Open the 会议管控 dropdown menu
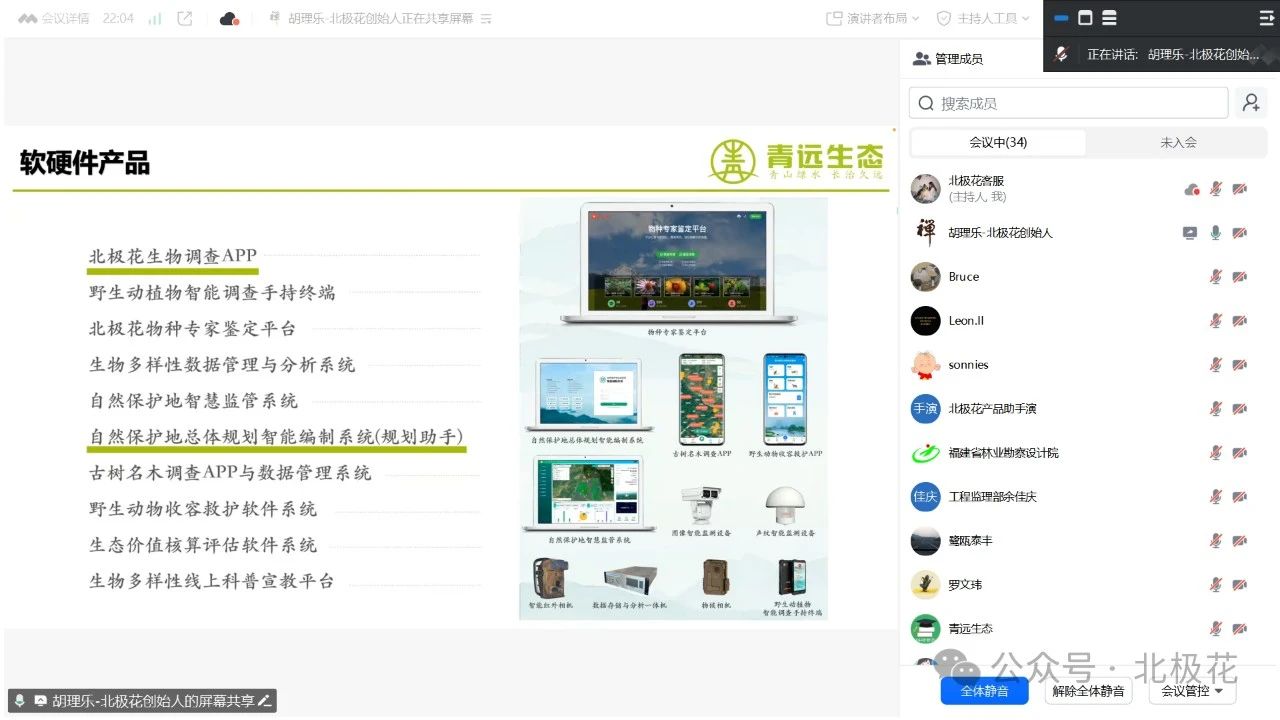This screenshot has width=1280, height=720. tap(1192, 691)
